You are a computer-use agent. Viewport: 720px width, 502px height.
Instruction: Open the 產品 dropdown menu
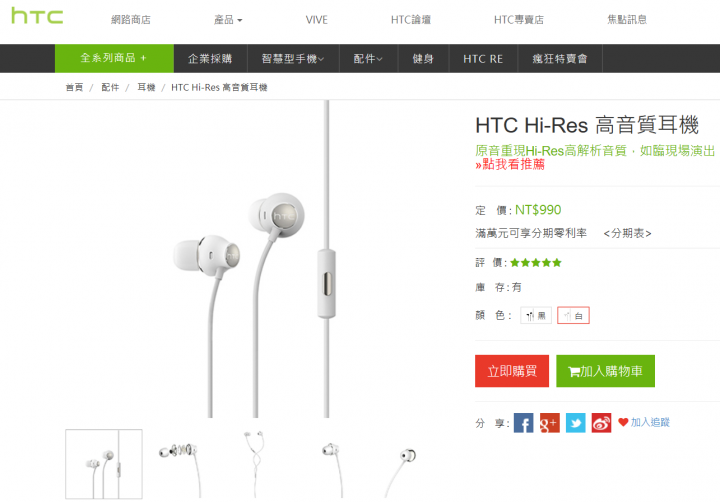pyautogui.click(x=228, y=20)
